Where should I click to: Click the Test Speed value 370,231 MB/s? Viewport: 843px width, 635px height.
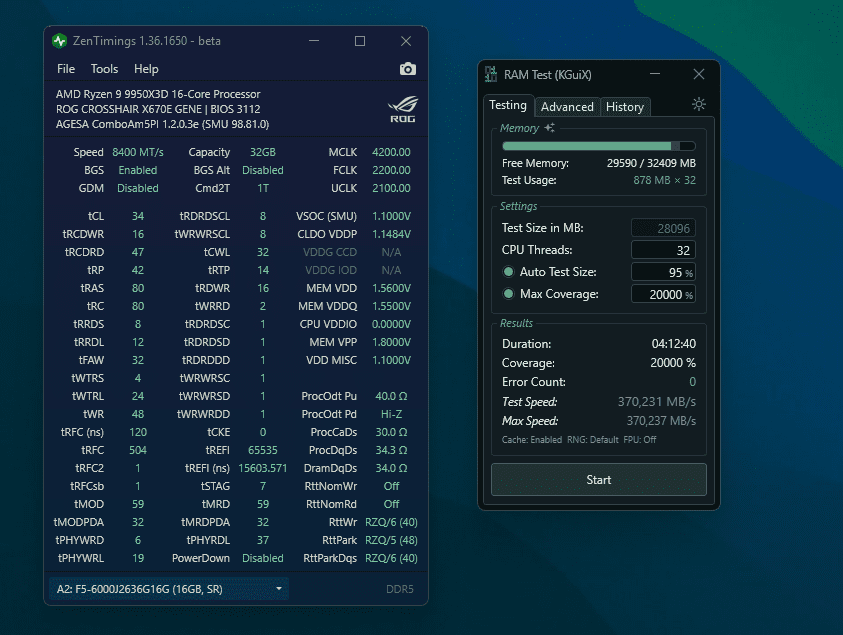656,402
